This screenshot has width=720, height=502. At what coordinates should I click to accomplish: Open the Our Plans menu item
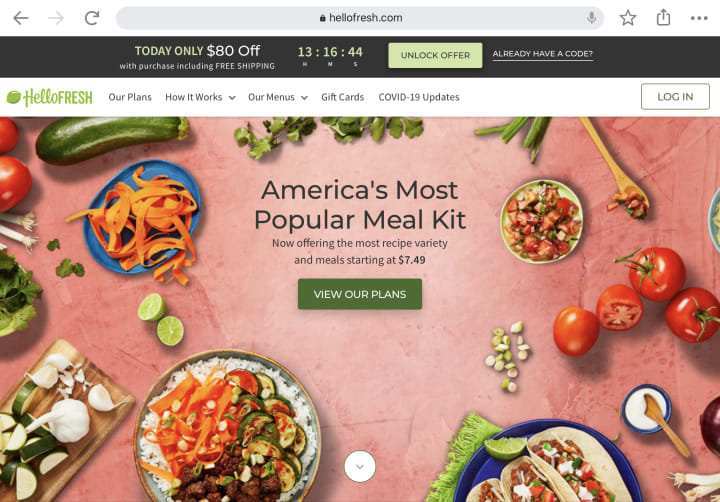coord(130,97)
